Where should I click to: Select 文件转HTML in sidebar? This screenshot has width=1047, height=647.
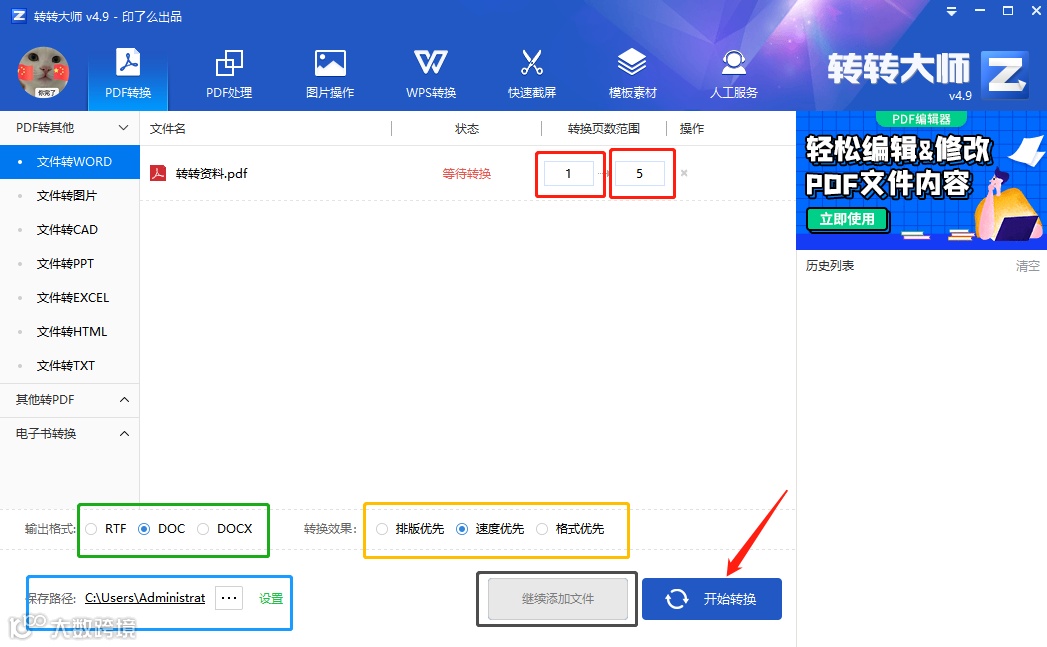pyautogui.click(x=69, y=332)
